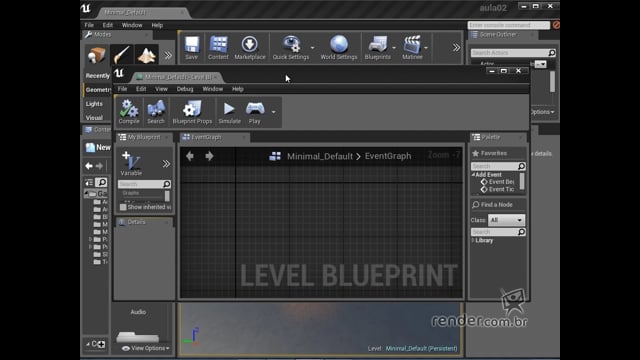Select the Place mode cube icon
Screen dimensions: 640x360
coord(96,55)
